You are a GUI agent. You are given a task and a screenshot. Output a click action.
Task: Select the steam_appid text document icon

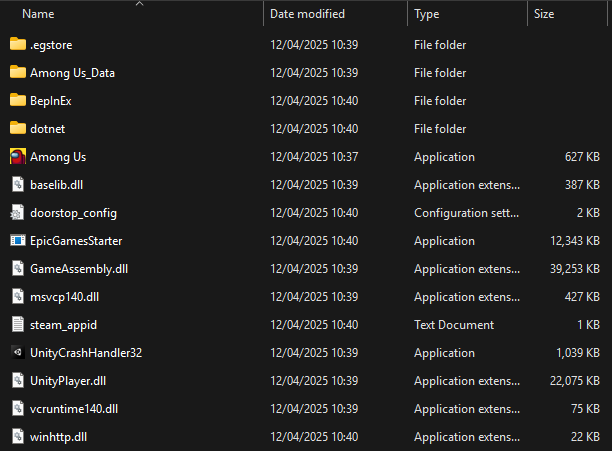pos(18,325)
